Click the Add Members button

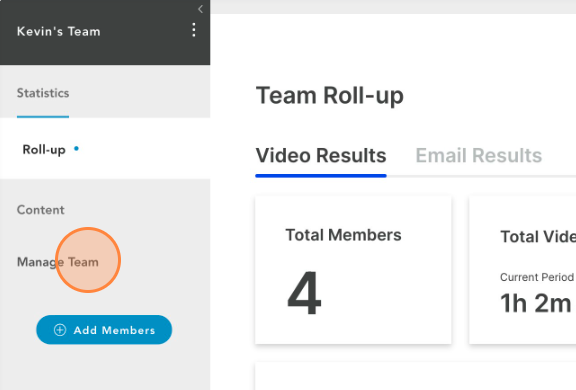pos(104,330)
